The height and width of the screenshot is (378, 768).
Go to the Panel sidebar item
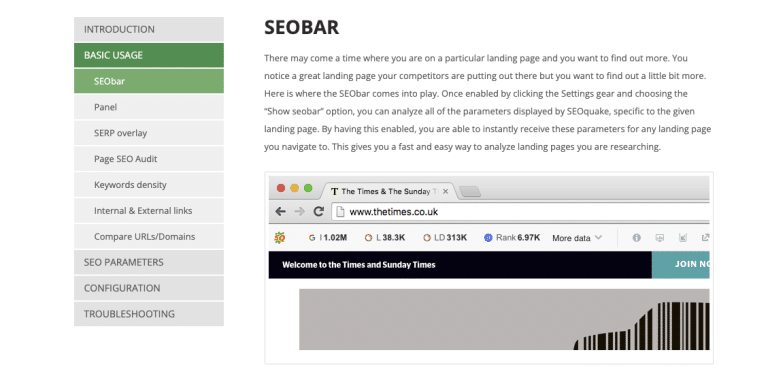[149, 107]
